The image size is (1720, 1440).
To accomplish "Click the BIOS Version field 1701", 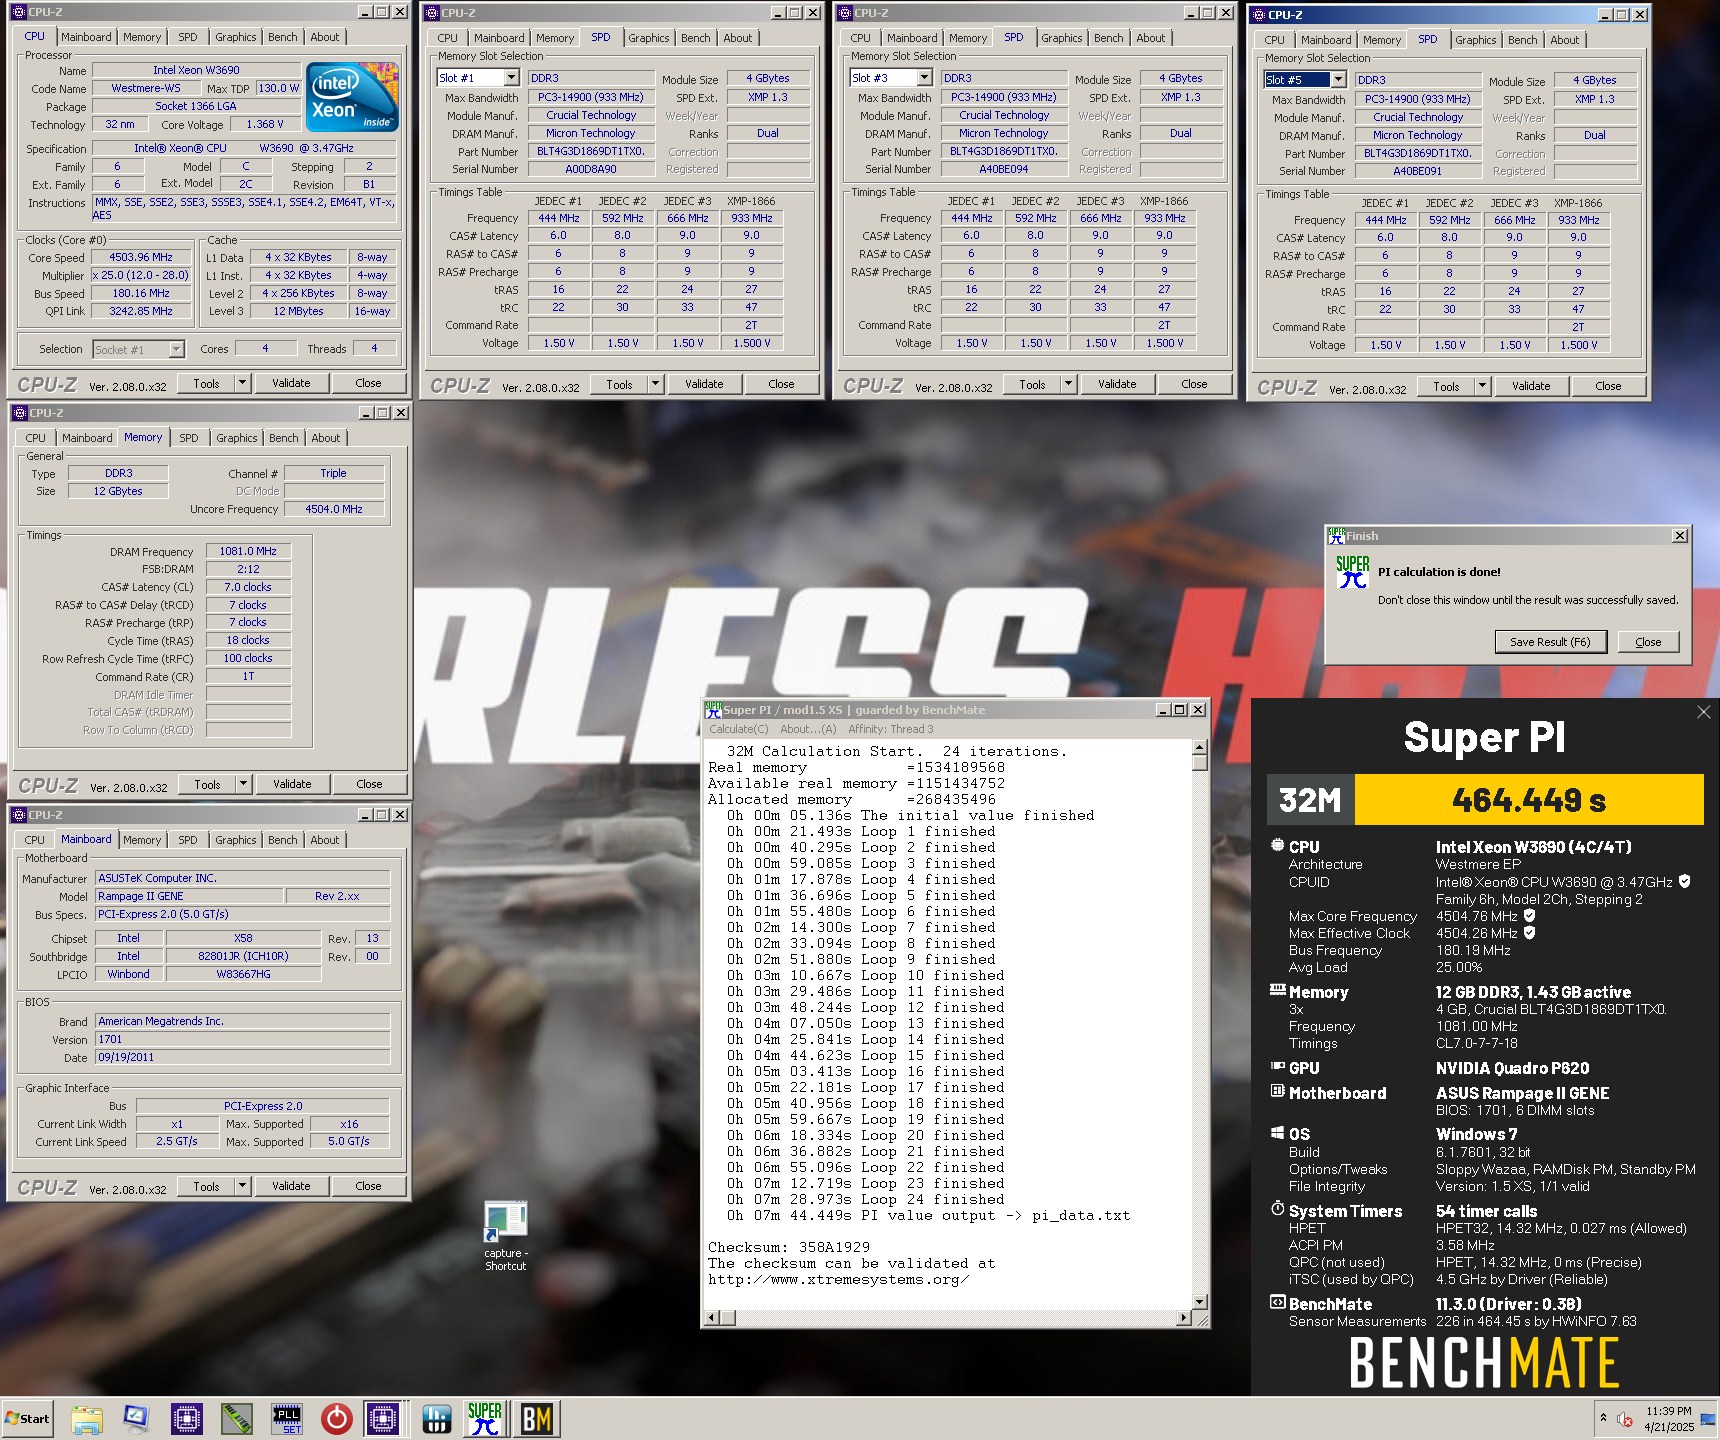I will click(242, 1039).
